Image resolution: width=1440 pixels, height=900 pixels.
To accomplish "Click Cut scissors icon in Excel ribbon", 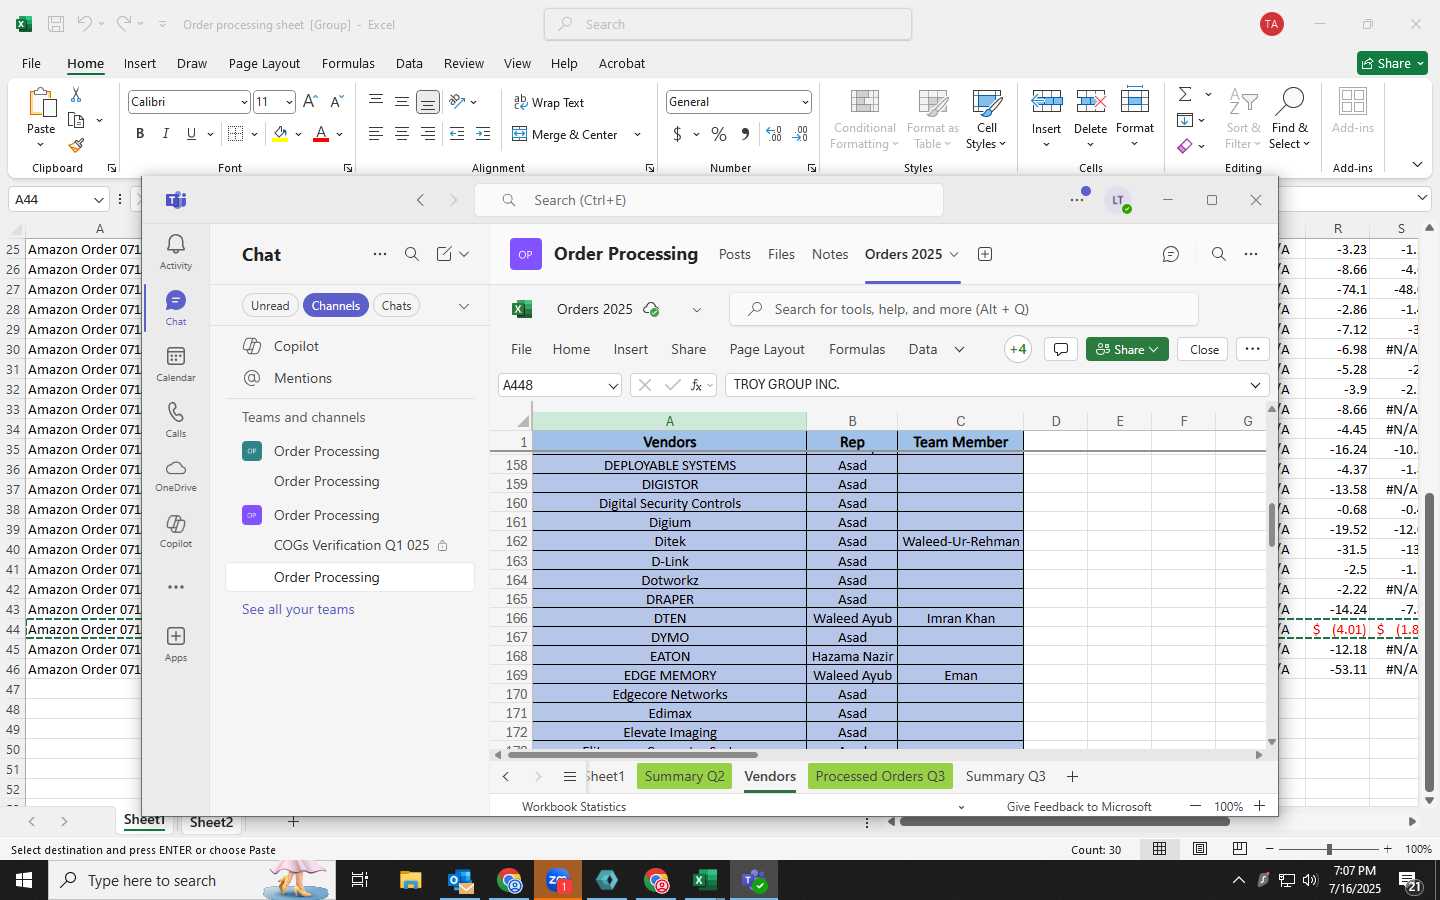I will tap(76, 94).
